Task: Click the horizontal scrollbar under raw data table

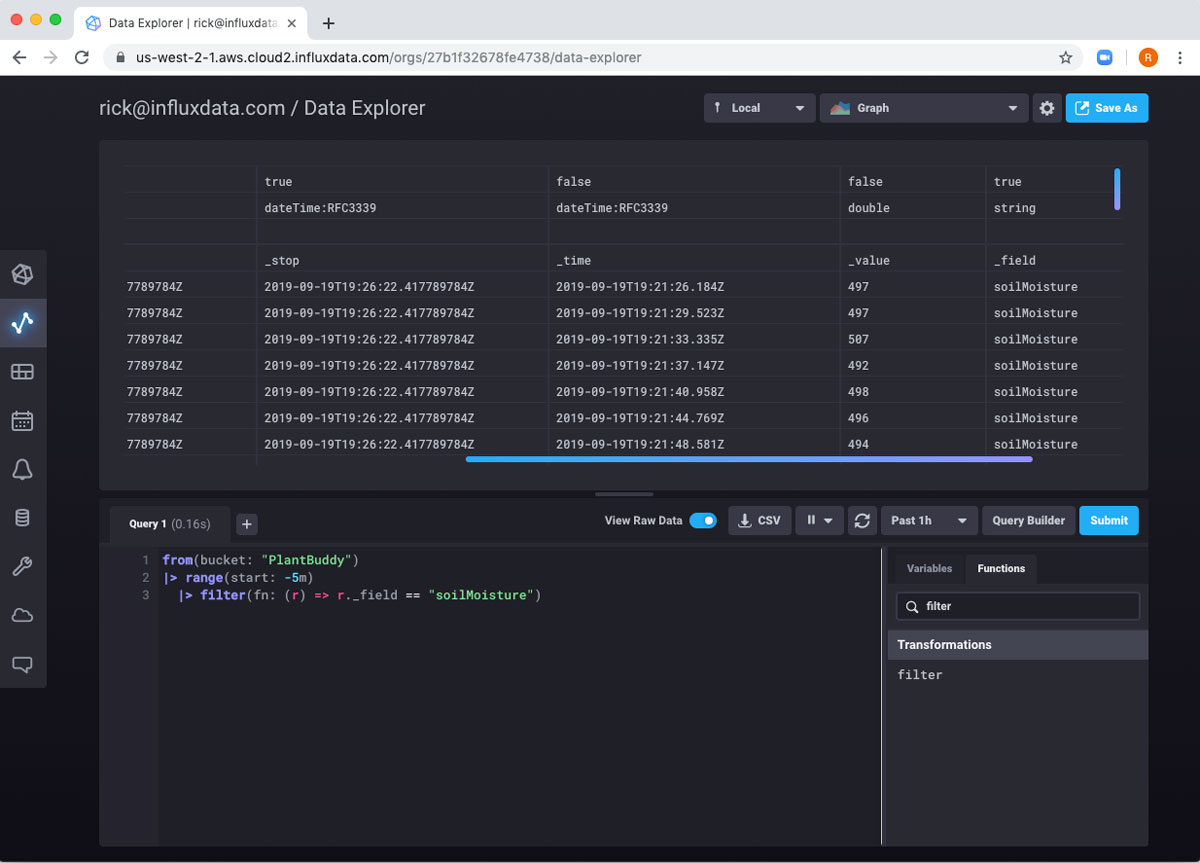Action: point(748,460)
